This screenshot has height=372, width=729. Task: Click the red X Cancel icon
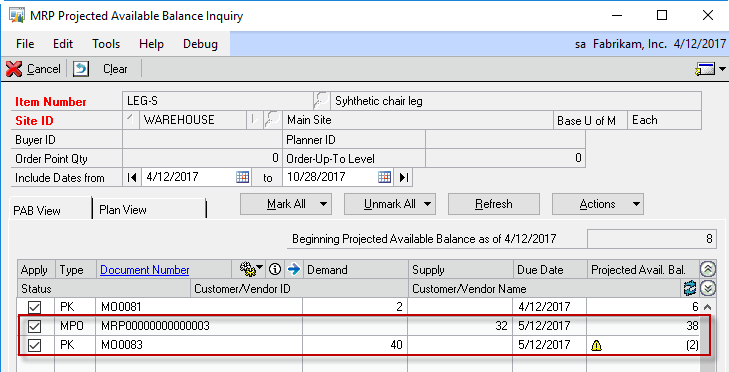(14, 69)
